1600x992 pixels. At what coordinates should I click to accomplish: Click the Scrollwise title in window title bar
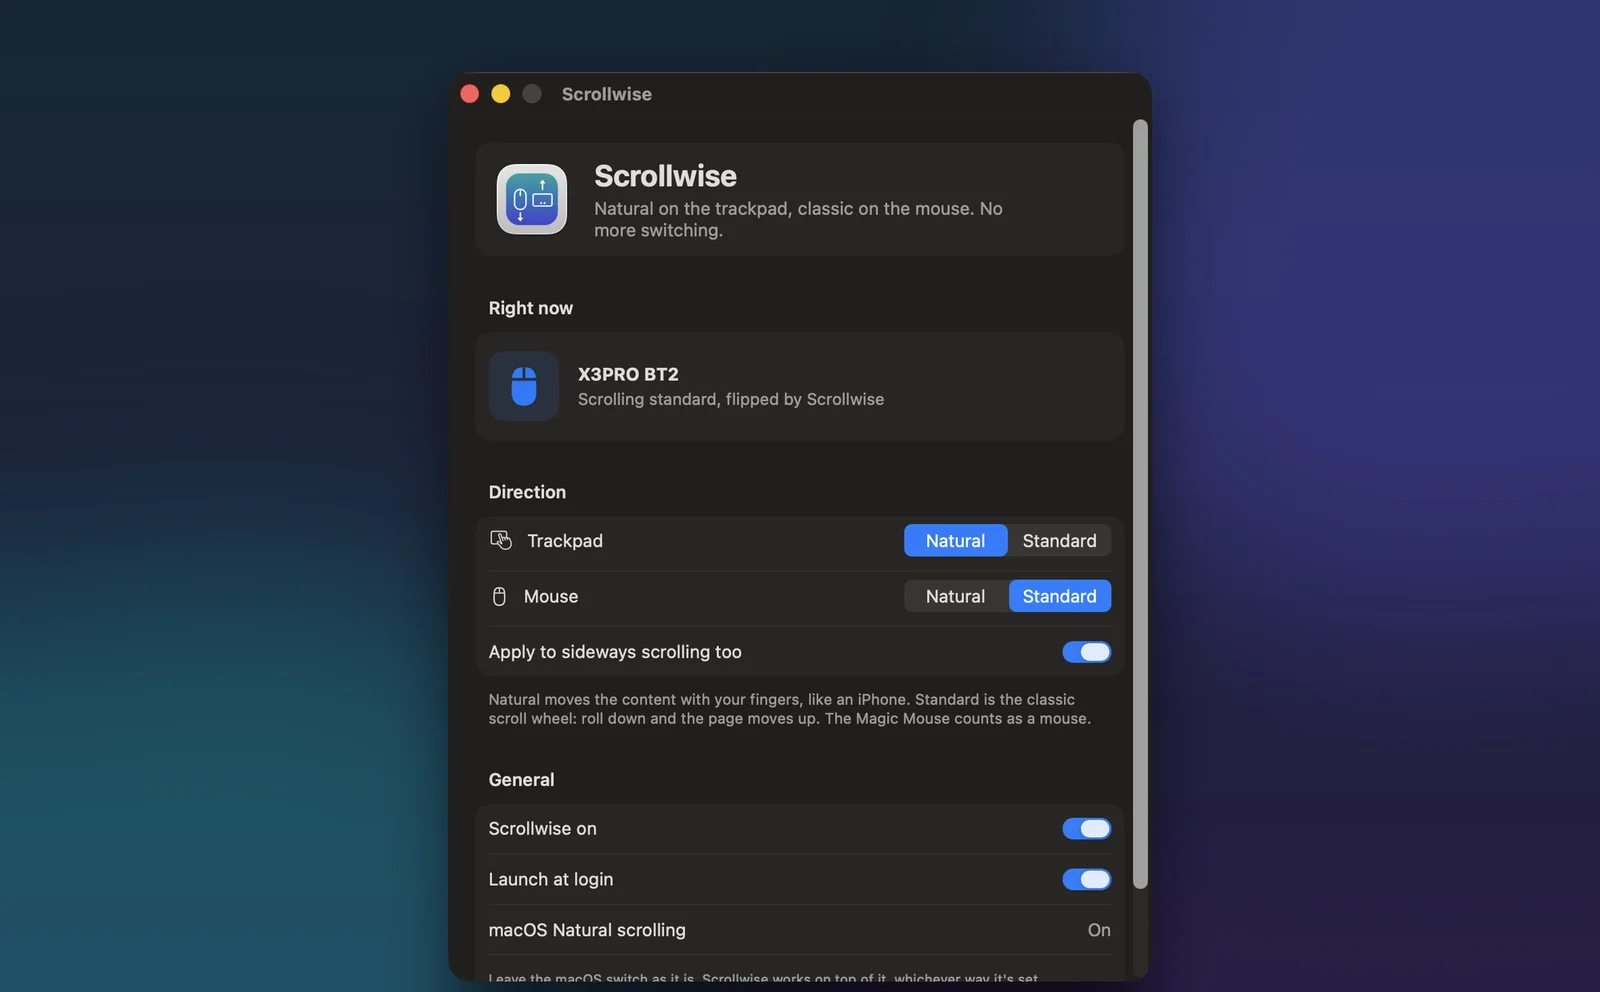(606, 94)
